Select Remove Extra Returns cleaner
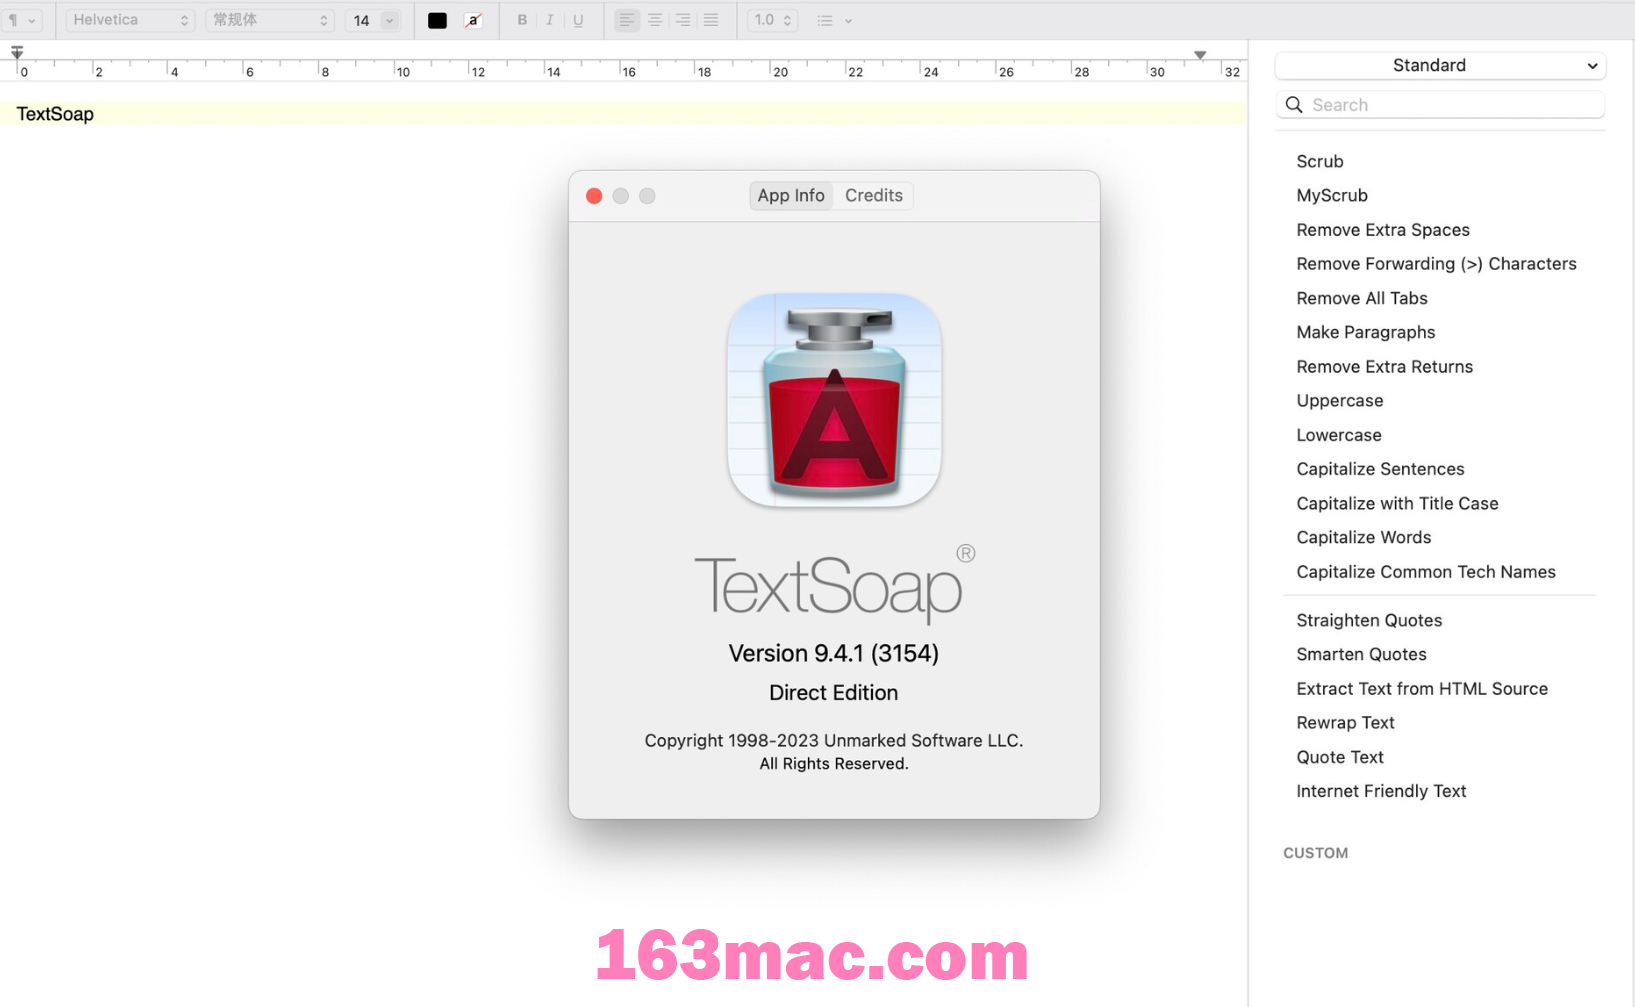Image resolution: width=1635 pixels, height=1007 pixels. tap(1385, 367)
